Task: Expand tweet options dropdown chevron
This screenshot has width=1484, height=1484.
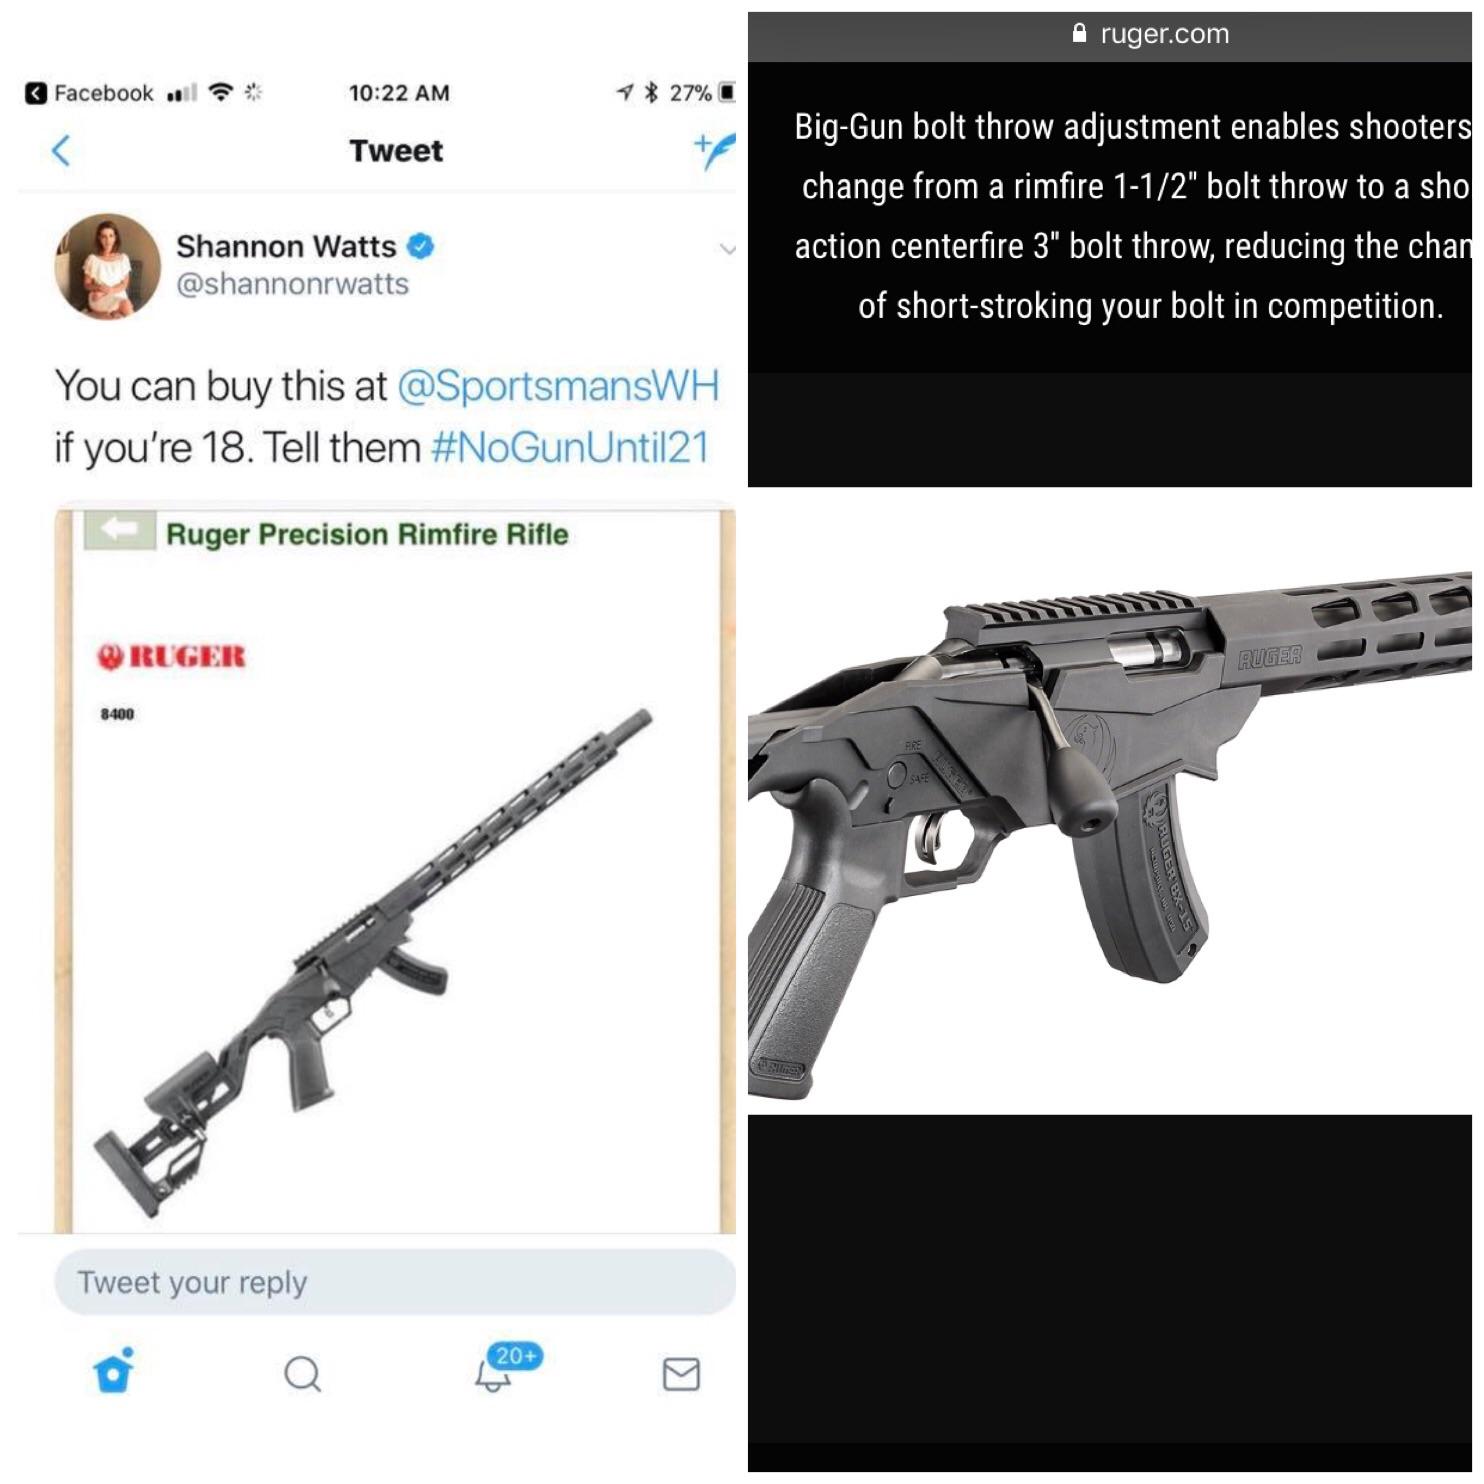Action: [727, 249]
